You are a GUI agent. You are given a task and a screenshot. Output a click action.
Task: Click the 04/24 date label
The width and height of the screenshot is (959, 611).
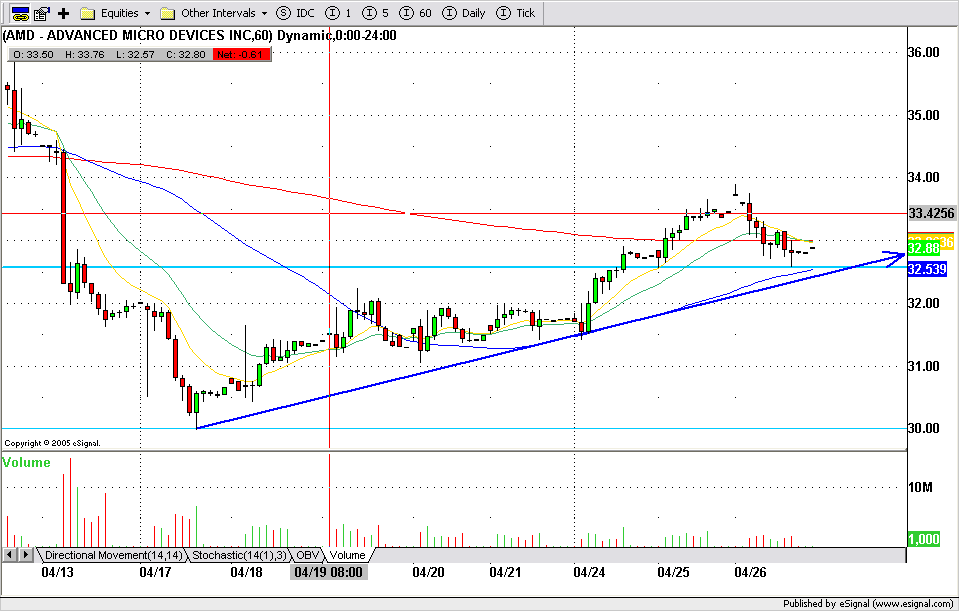click(589, 572)
